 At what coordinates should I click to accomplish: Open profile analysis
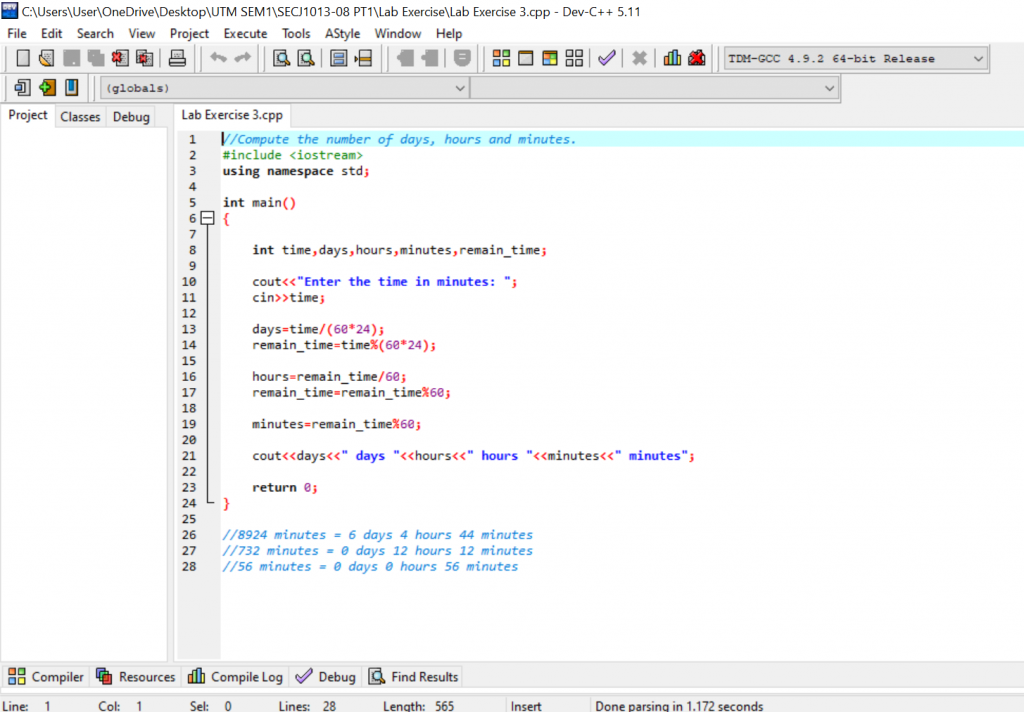[x=670, y=57]
